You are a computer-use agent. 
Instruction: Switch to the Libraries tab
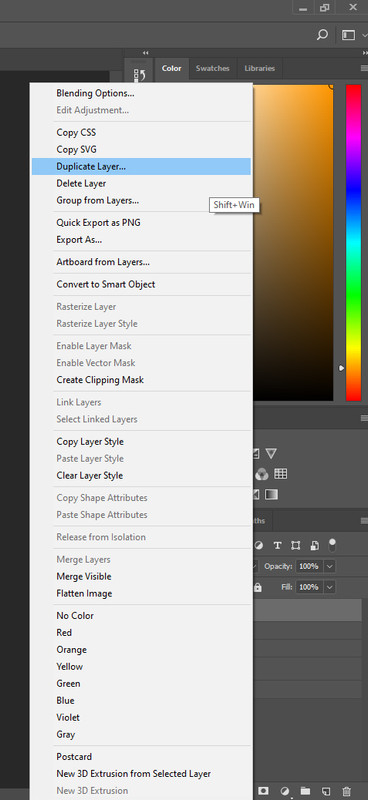tap(259, 68)
